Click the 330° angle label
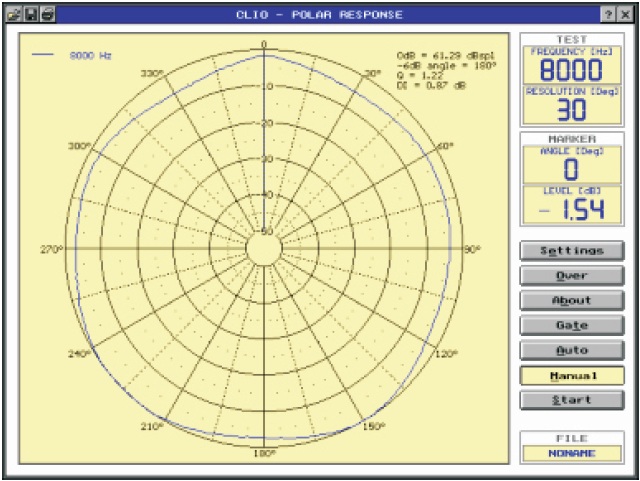This screenshot has width=640, height=481. pos(152,73)
